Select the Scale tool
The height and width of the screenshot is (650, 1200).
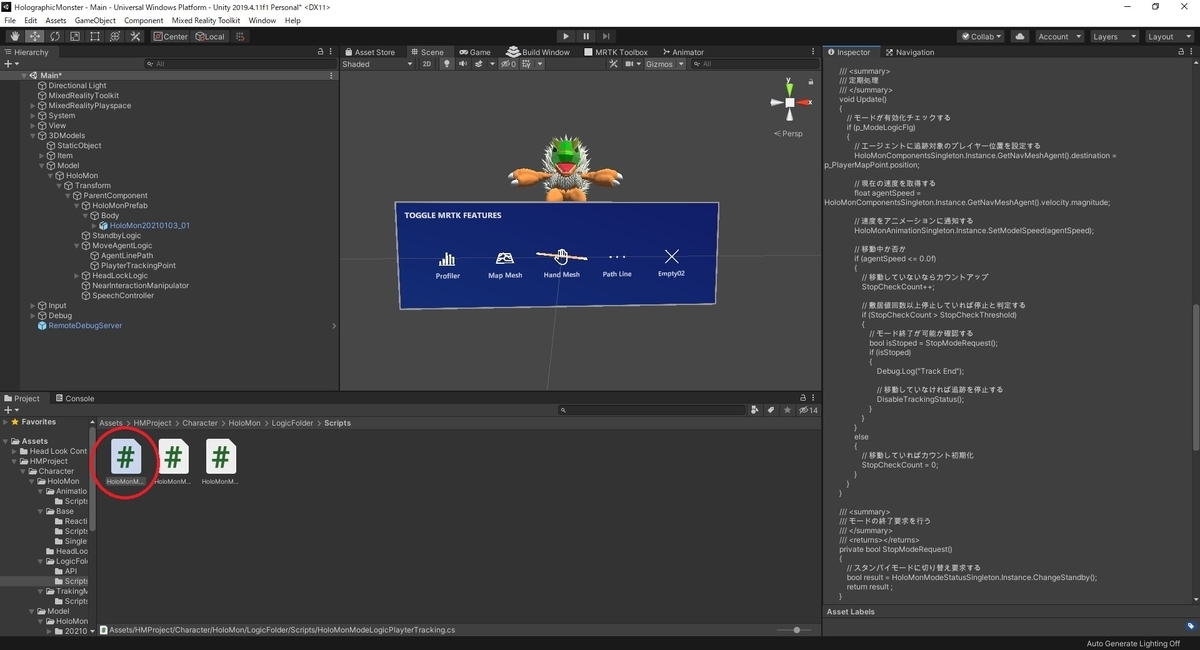click(74, 37)
